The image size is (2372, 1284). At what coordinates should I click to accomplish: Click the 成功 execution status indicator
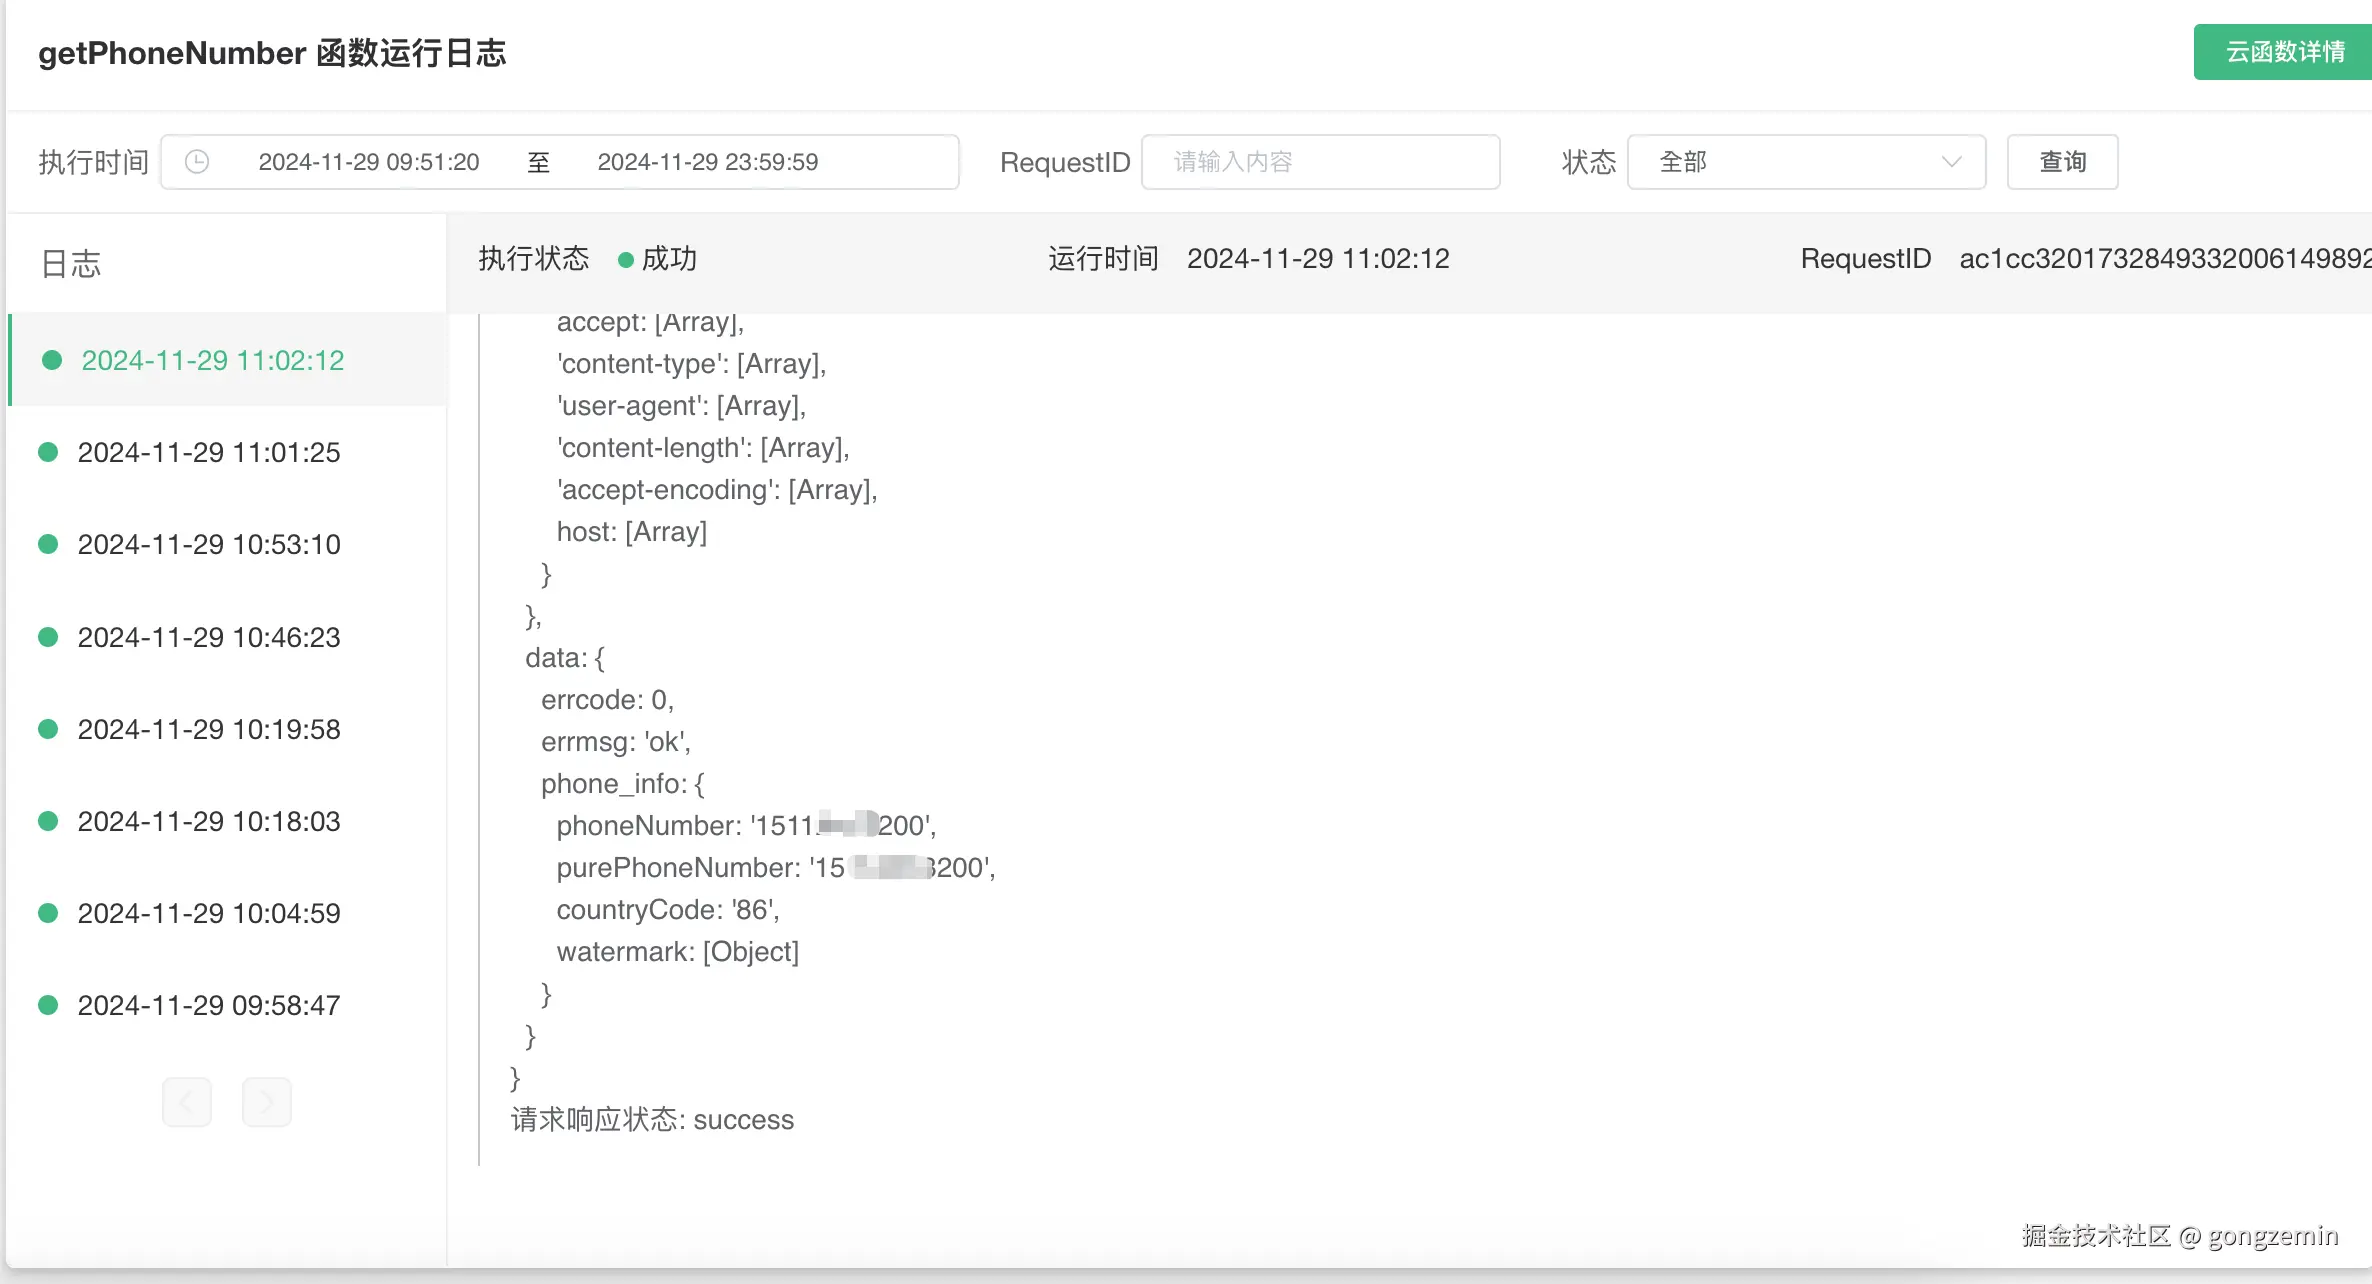[668, 259]
